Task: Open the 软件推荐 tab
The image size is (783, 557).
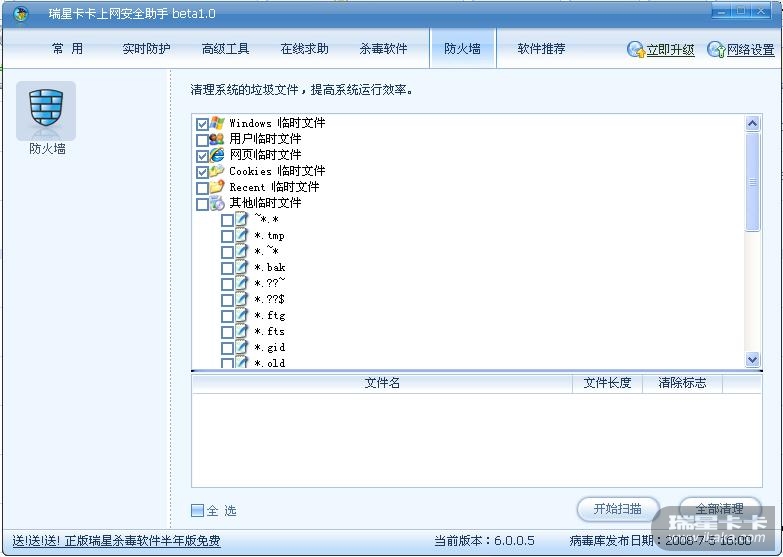Action: (x=541, y=48)
